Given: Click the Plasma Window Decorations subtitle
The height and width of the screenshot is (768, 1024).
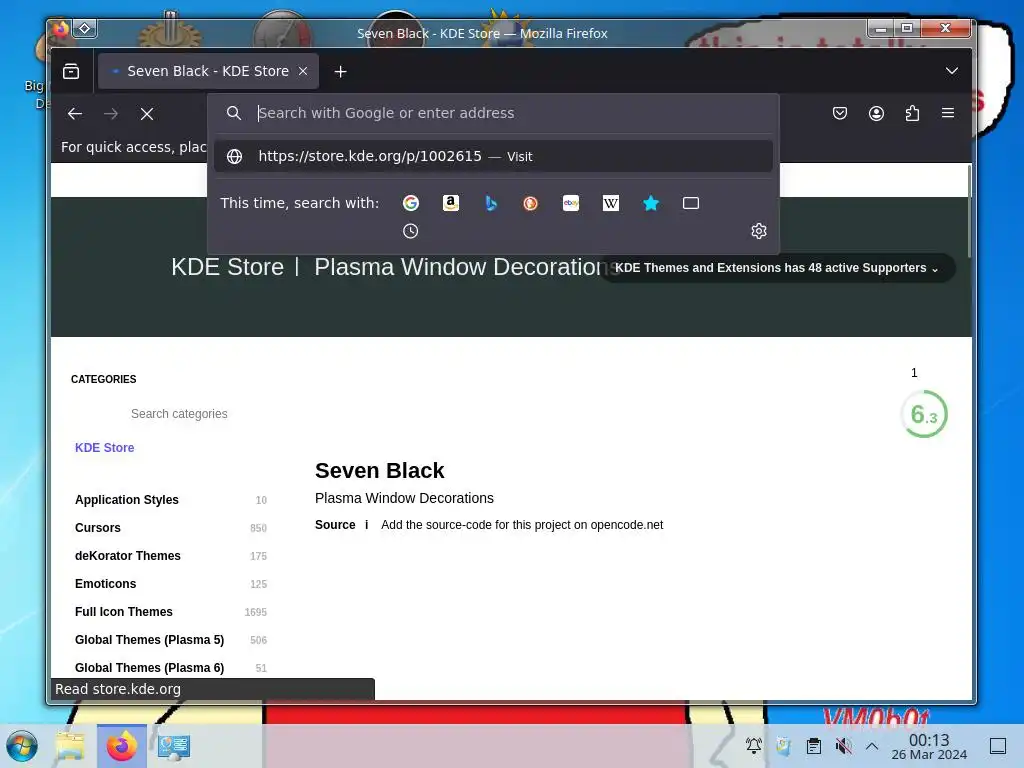Looking at the screenshot, I should tap(404, 498).
